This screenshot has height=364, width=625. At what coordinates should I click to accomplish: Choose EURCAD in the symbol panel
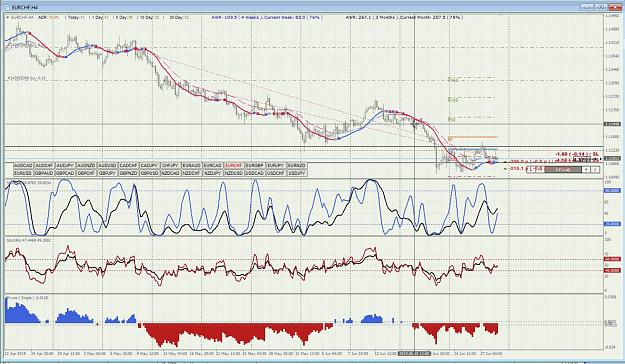(213, 165)
